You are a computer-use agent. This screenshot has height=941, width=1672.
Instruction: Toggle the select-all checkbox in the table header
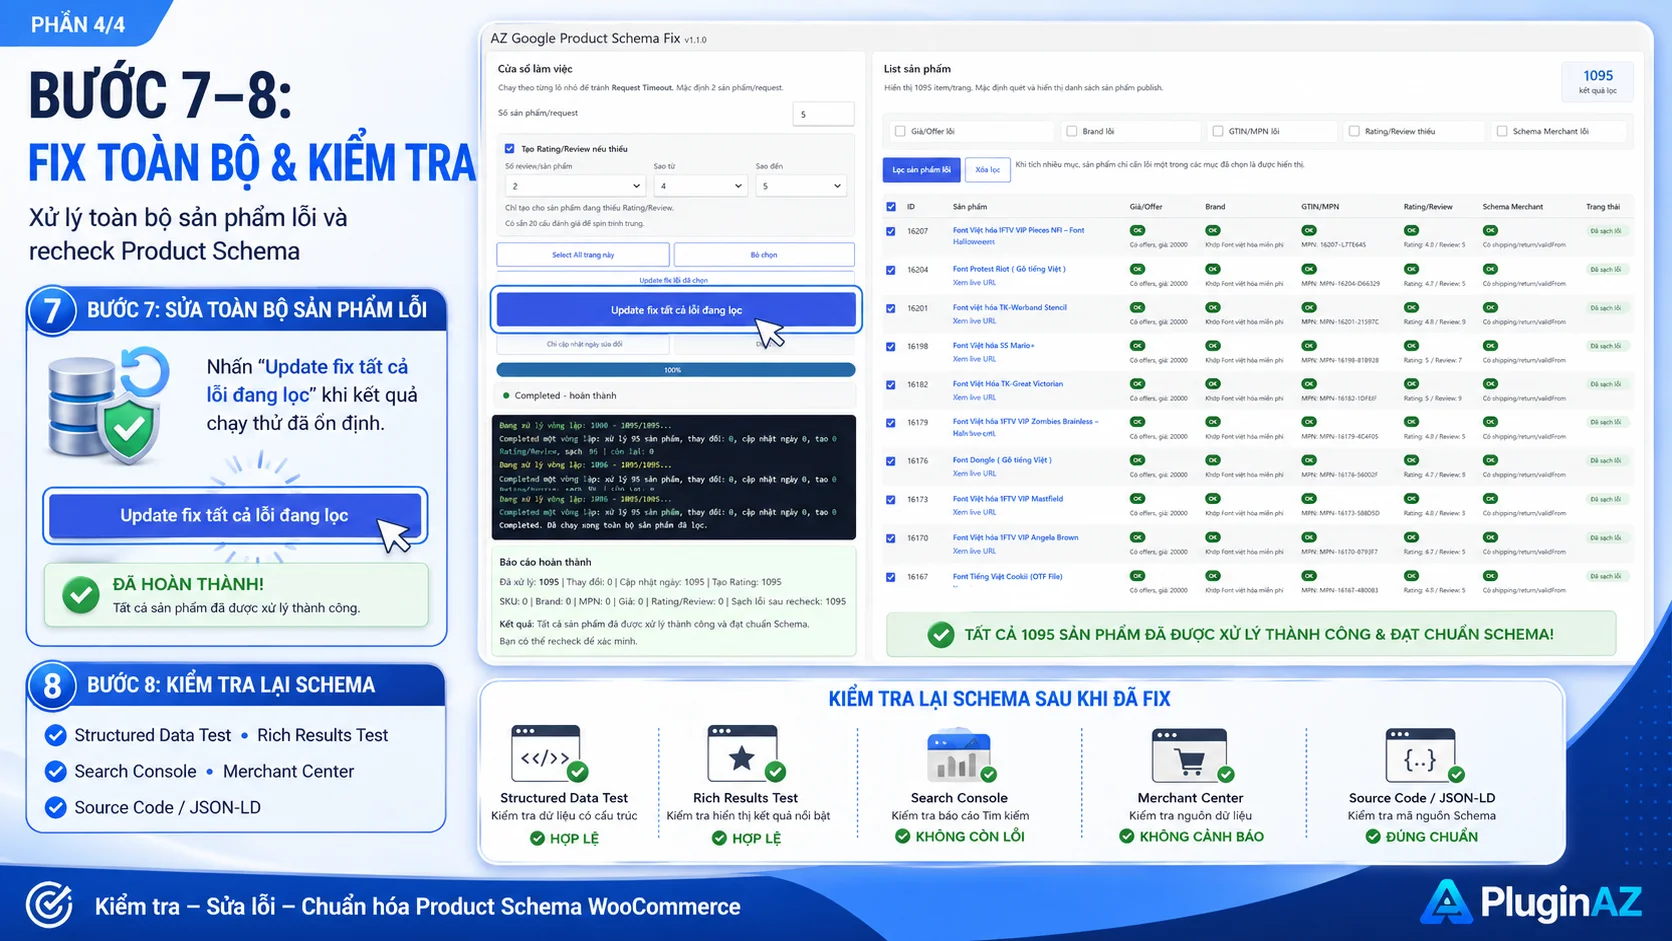click(x=891, y=207)
